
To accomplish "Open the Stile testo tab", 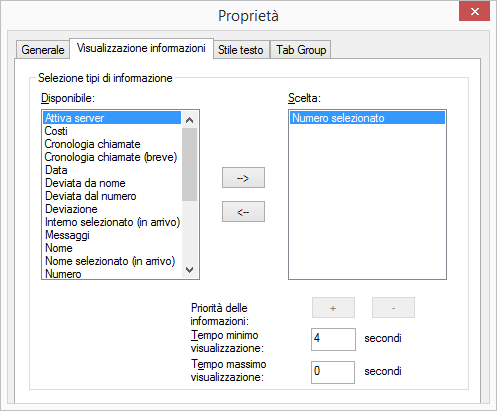I will tap(241, 50).
